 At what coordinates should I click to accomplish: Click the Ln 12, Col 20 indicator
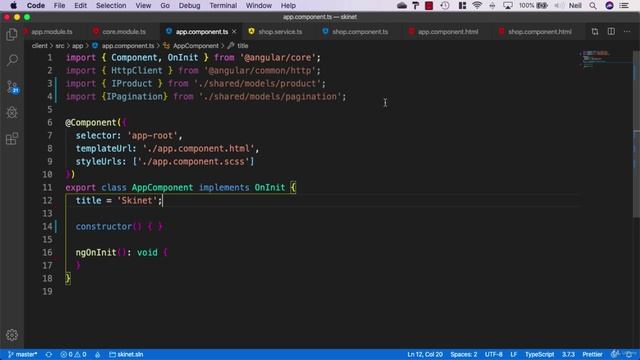(425, 354)
